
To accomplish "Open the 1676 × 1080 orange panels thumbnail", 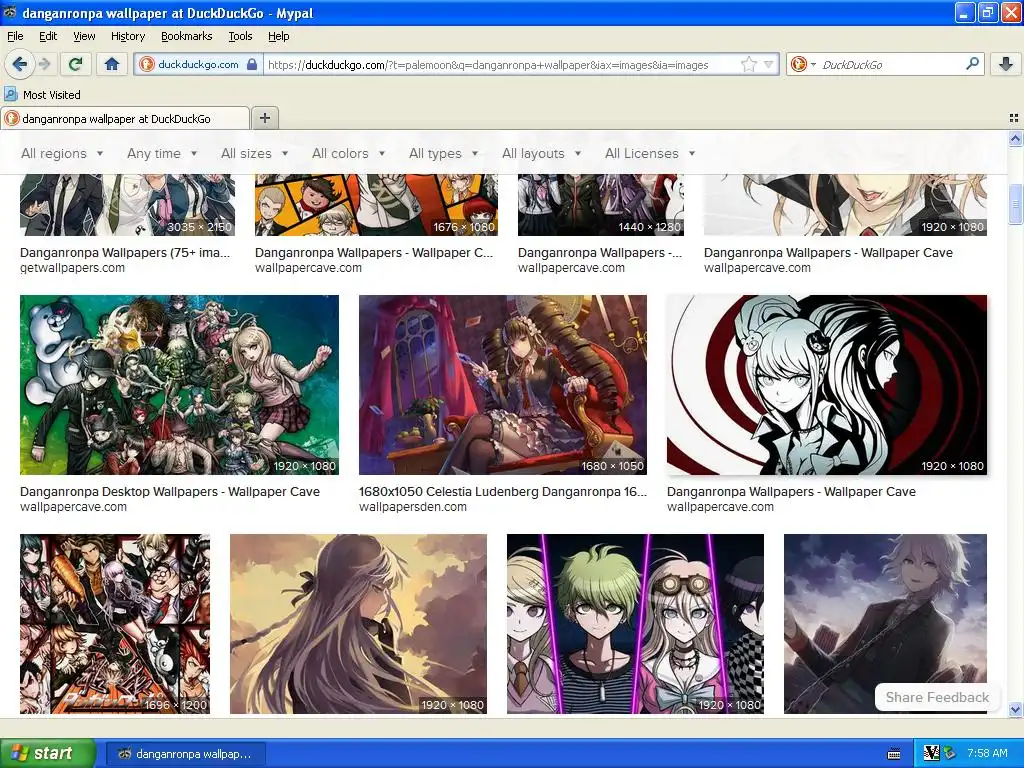I will [x=376, y=205].
